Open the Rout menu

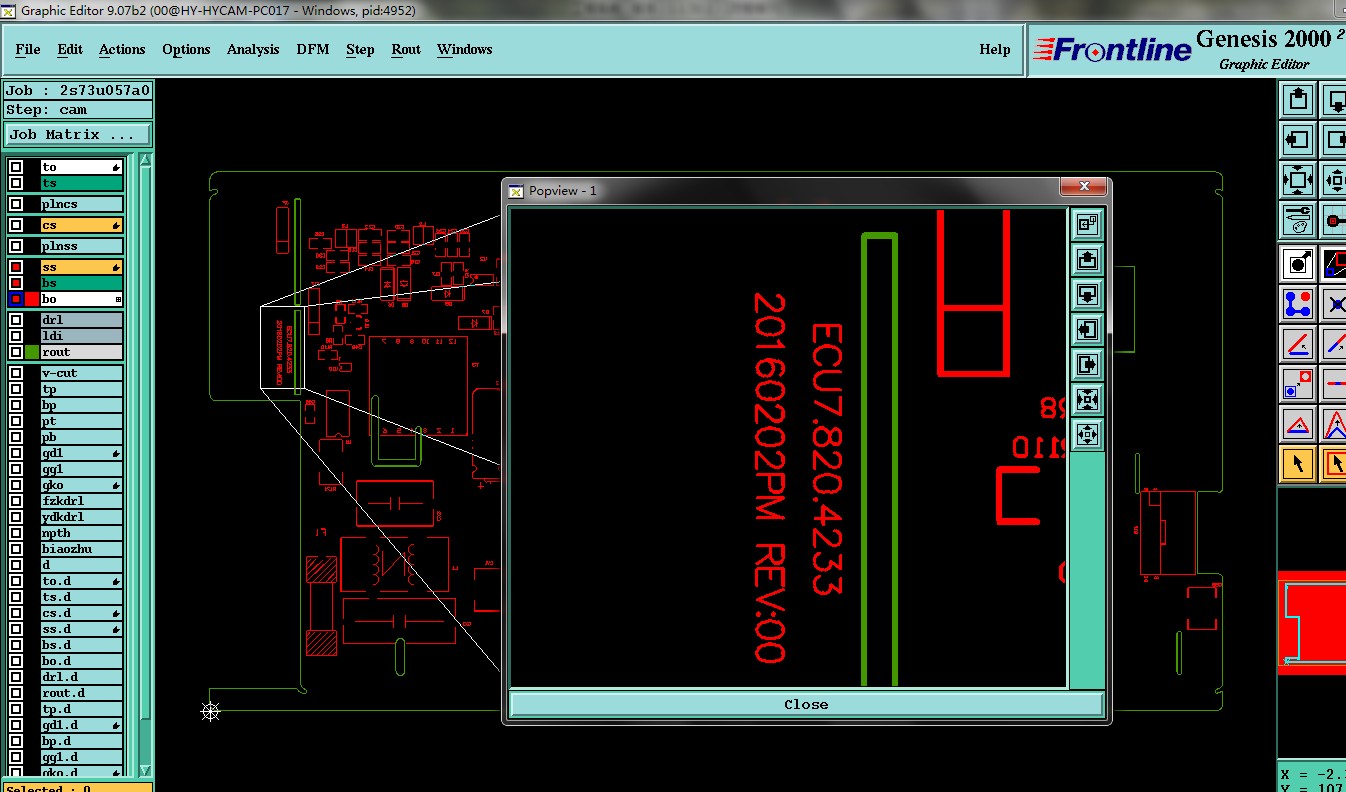click(x=406, y=49)
